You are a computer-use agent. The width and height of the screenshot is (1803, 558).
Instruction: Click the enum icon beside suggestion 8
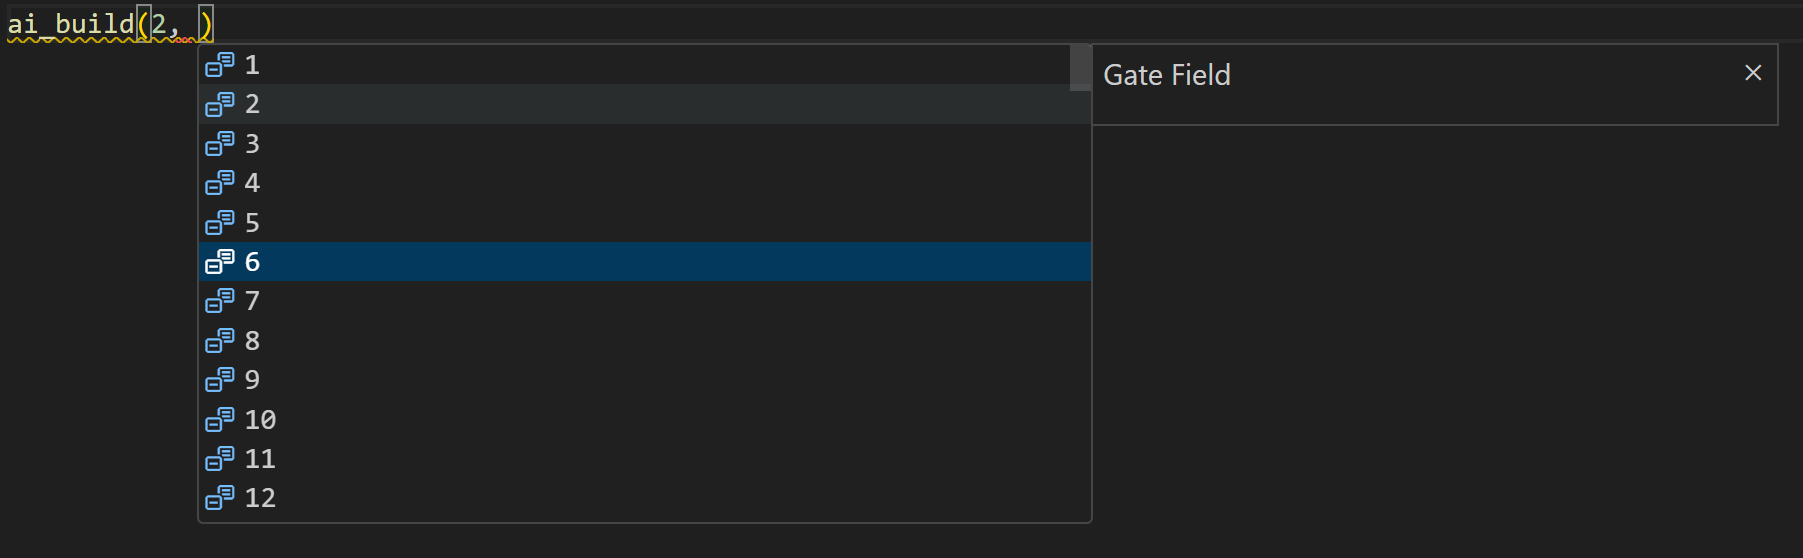coord(220,341)
